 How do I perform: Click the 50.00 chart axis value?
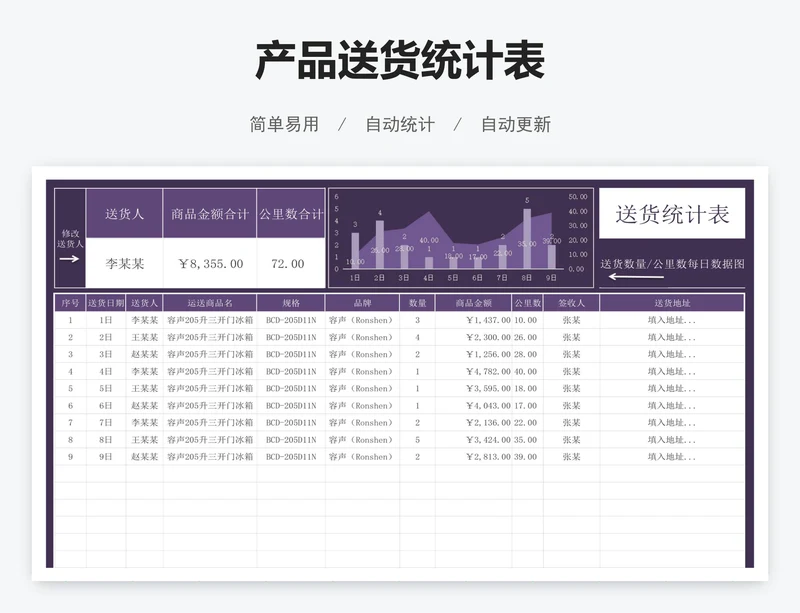click(x=578, y=197)
